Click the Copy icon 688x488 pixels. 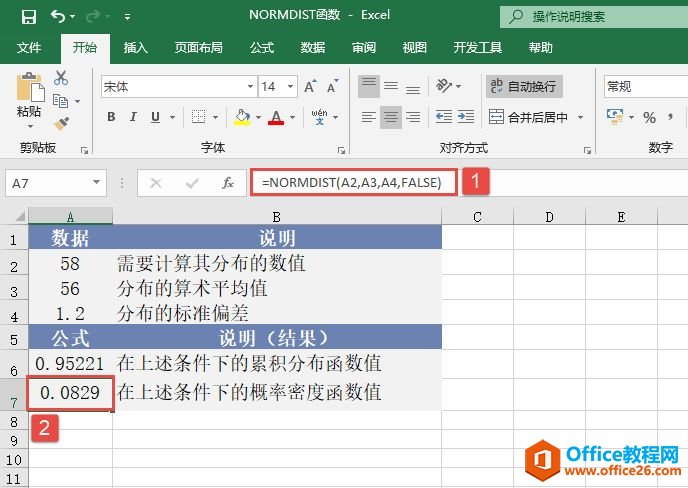click(x=60, y=101)
